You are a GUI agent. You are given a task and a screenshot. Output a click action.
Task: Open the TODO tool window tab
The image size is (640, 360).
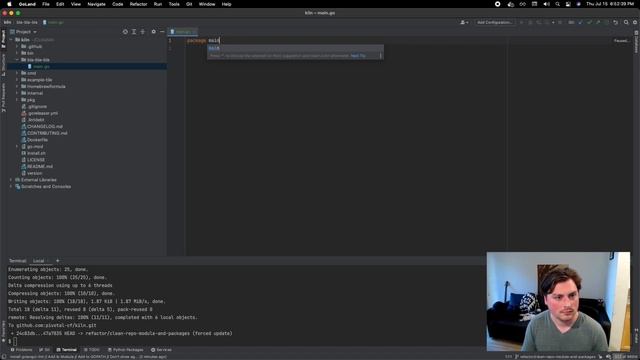pos(92,350)
